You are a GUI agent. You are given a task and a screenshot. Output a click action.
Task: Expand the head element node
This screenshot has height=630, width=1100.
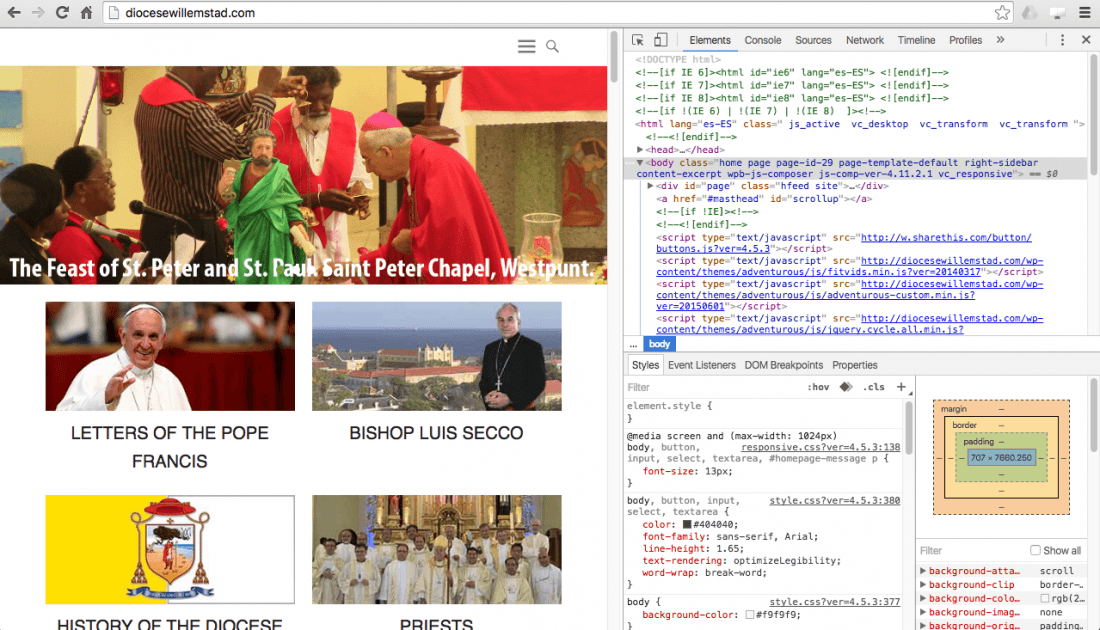click(x=640, y=149)
